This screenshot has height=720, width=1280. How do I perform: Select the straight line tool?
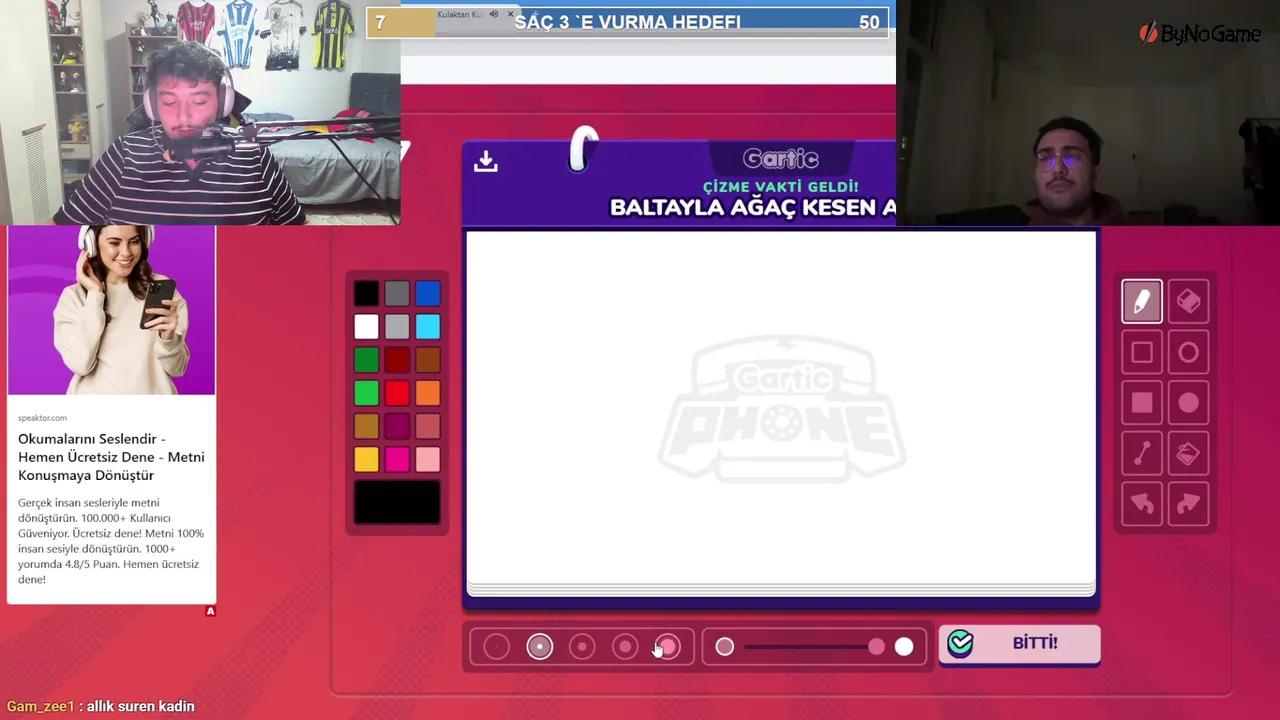tap(1142, 452)
